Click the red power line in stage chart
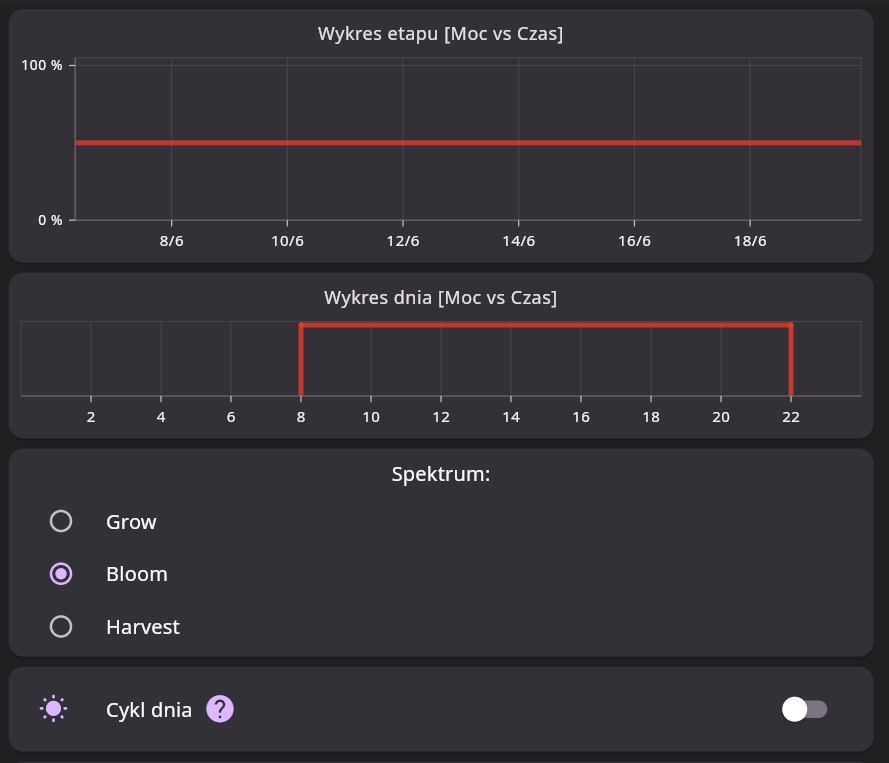 pos(467,143)
